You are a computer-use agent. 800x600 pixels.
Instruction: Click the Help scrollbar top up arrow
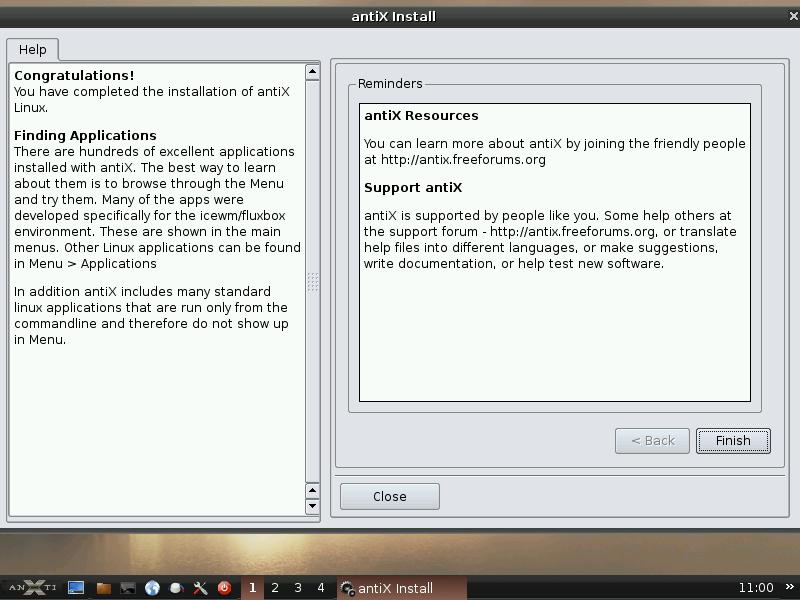click(x=312, y=72)
